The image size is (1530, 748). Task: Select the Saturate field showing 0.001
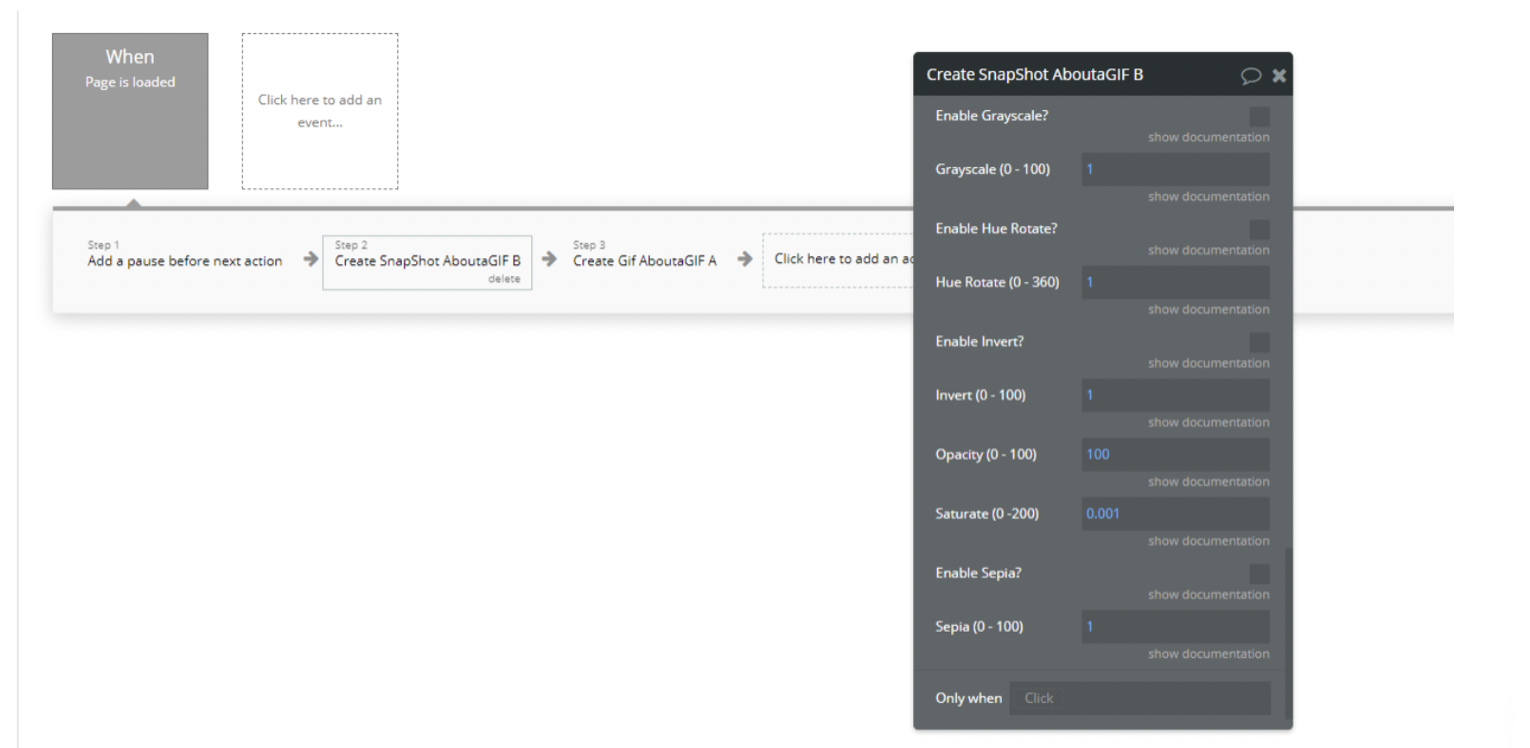[x=1175, y=513]
